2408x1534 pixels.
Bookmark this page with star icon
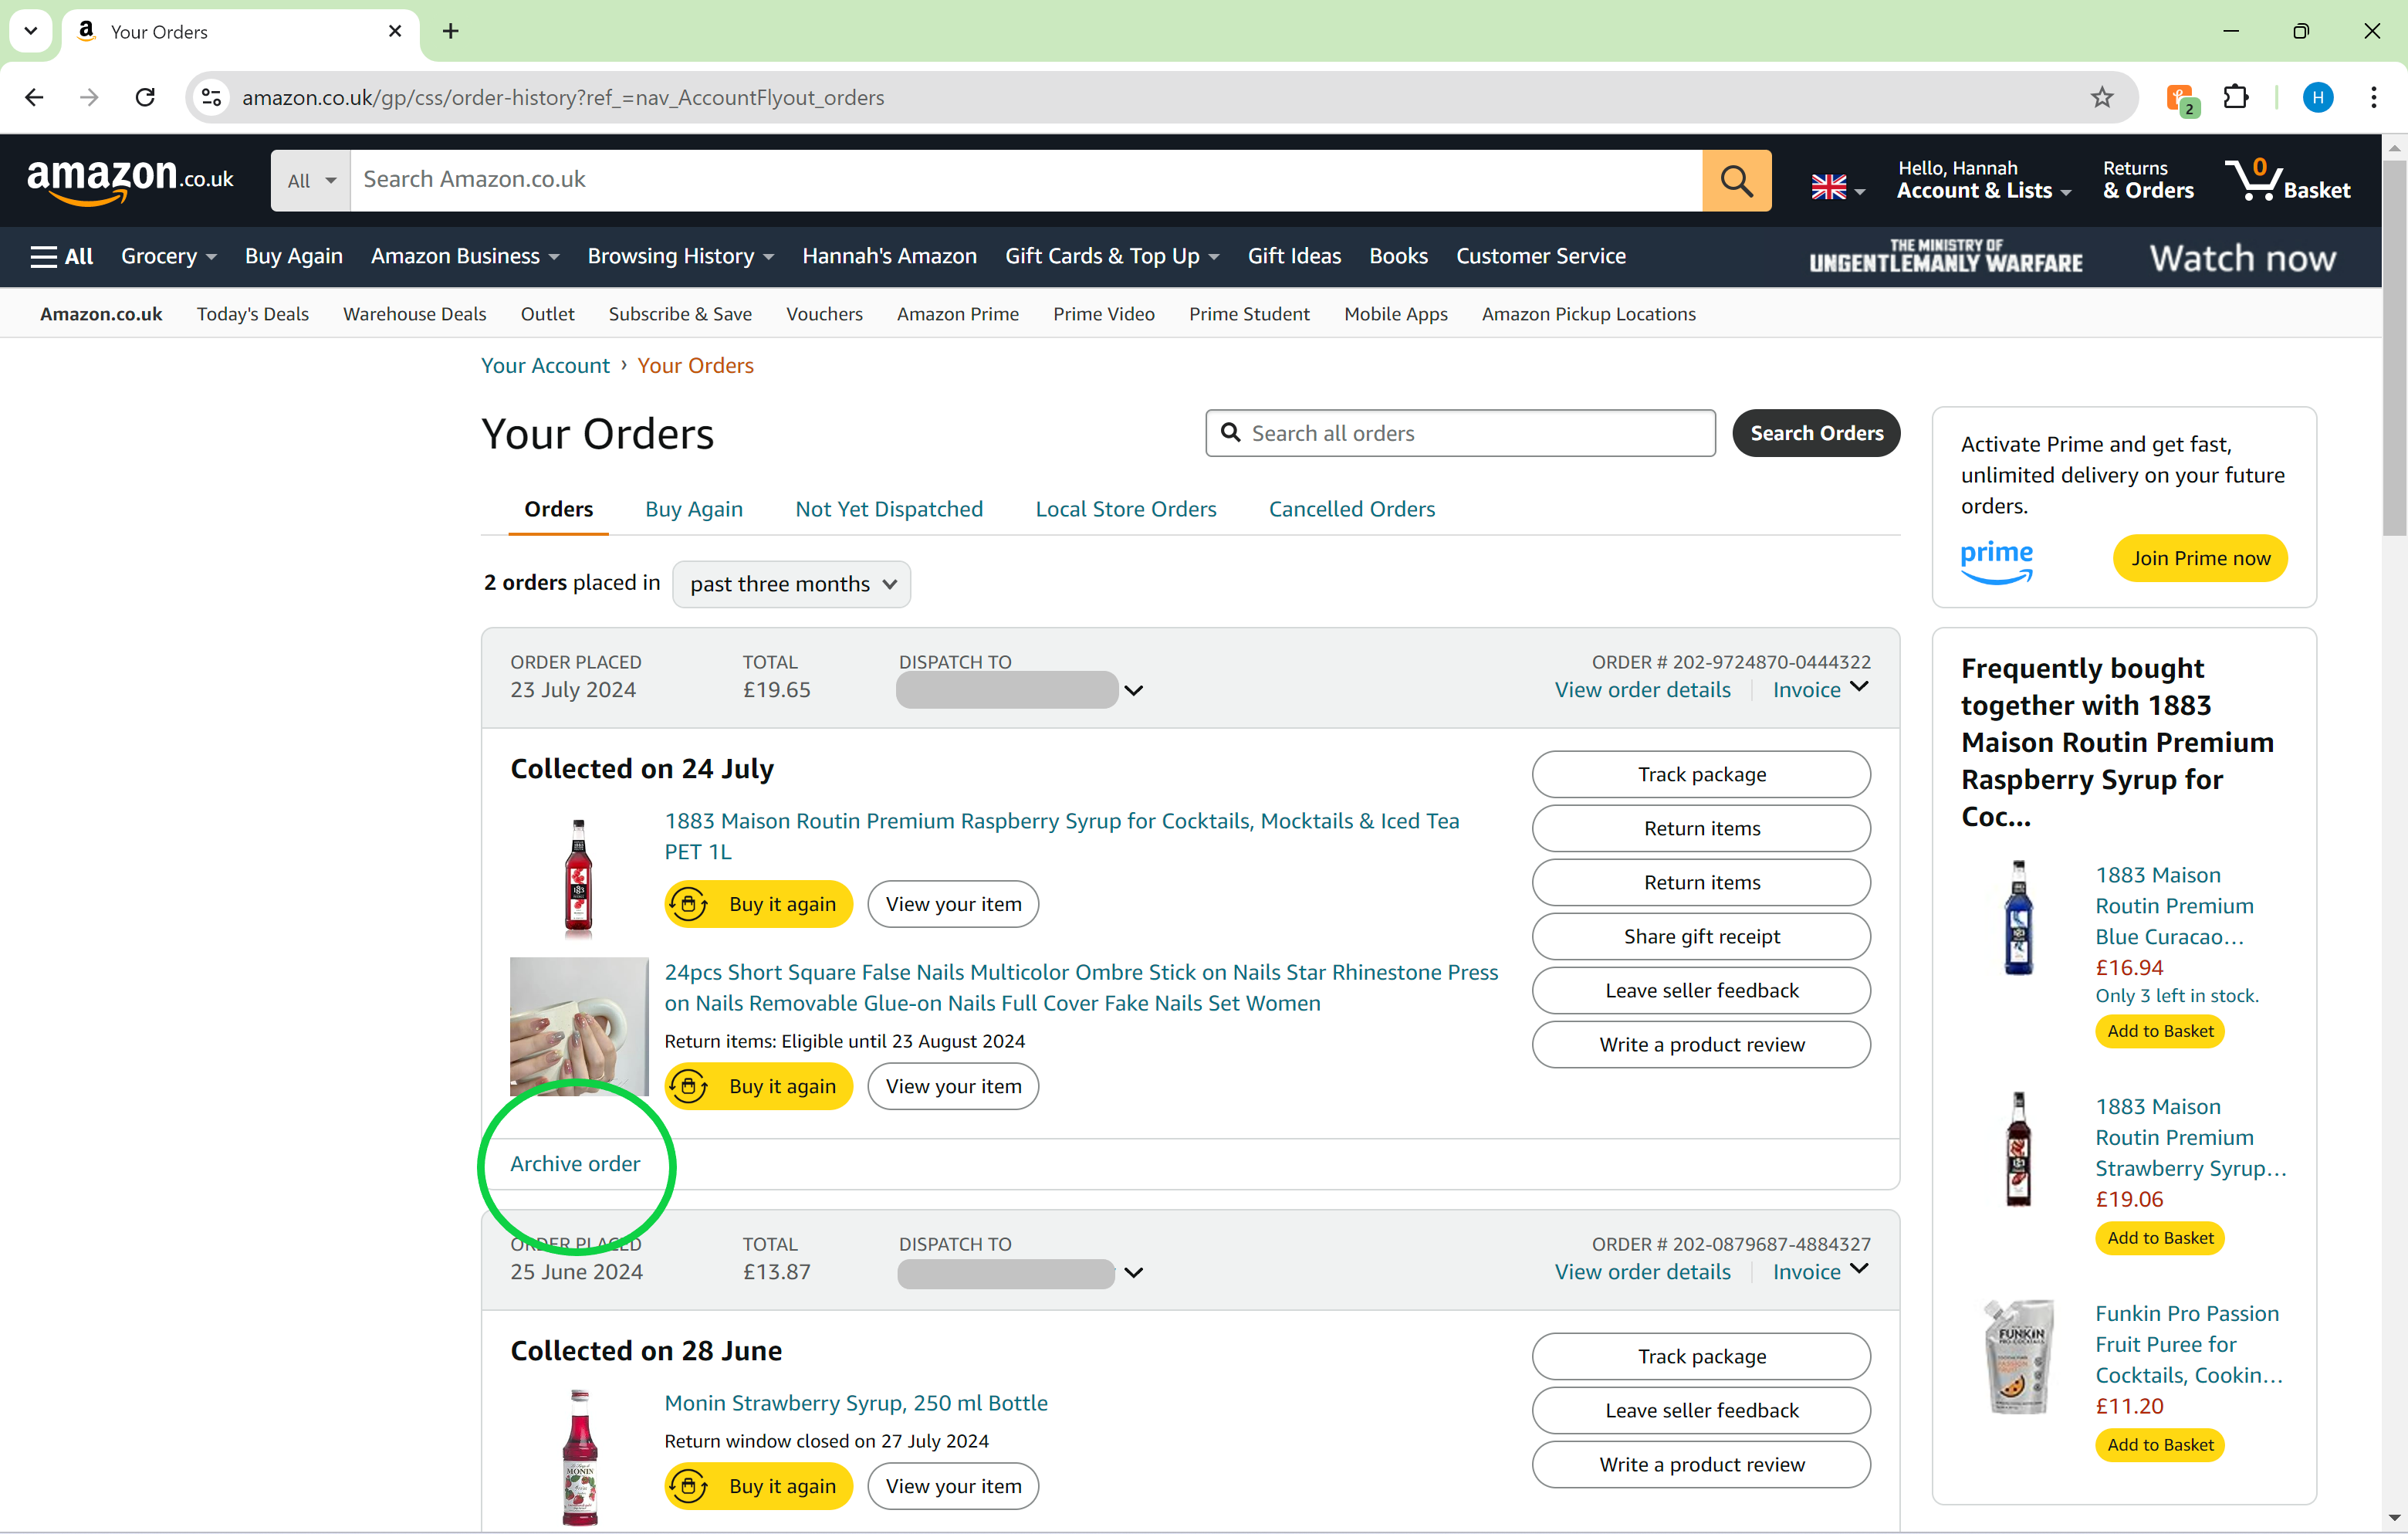[x=2101, y=97]
